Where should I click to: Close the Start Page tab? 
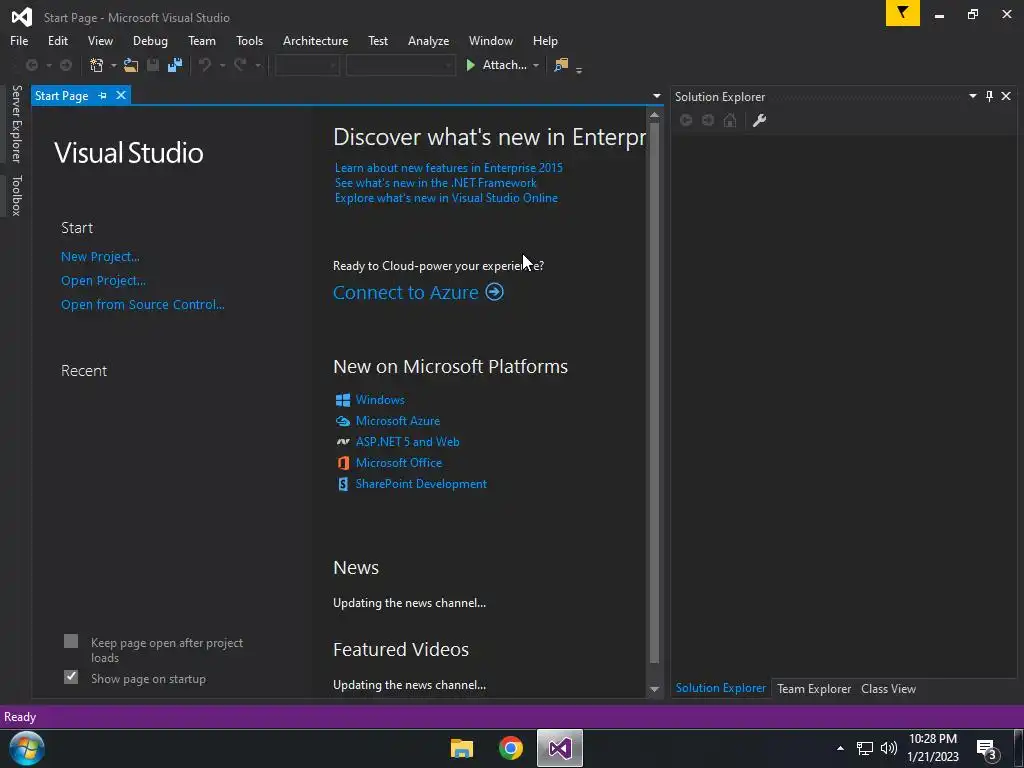(x=121, y=95)
